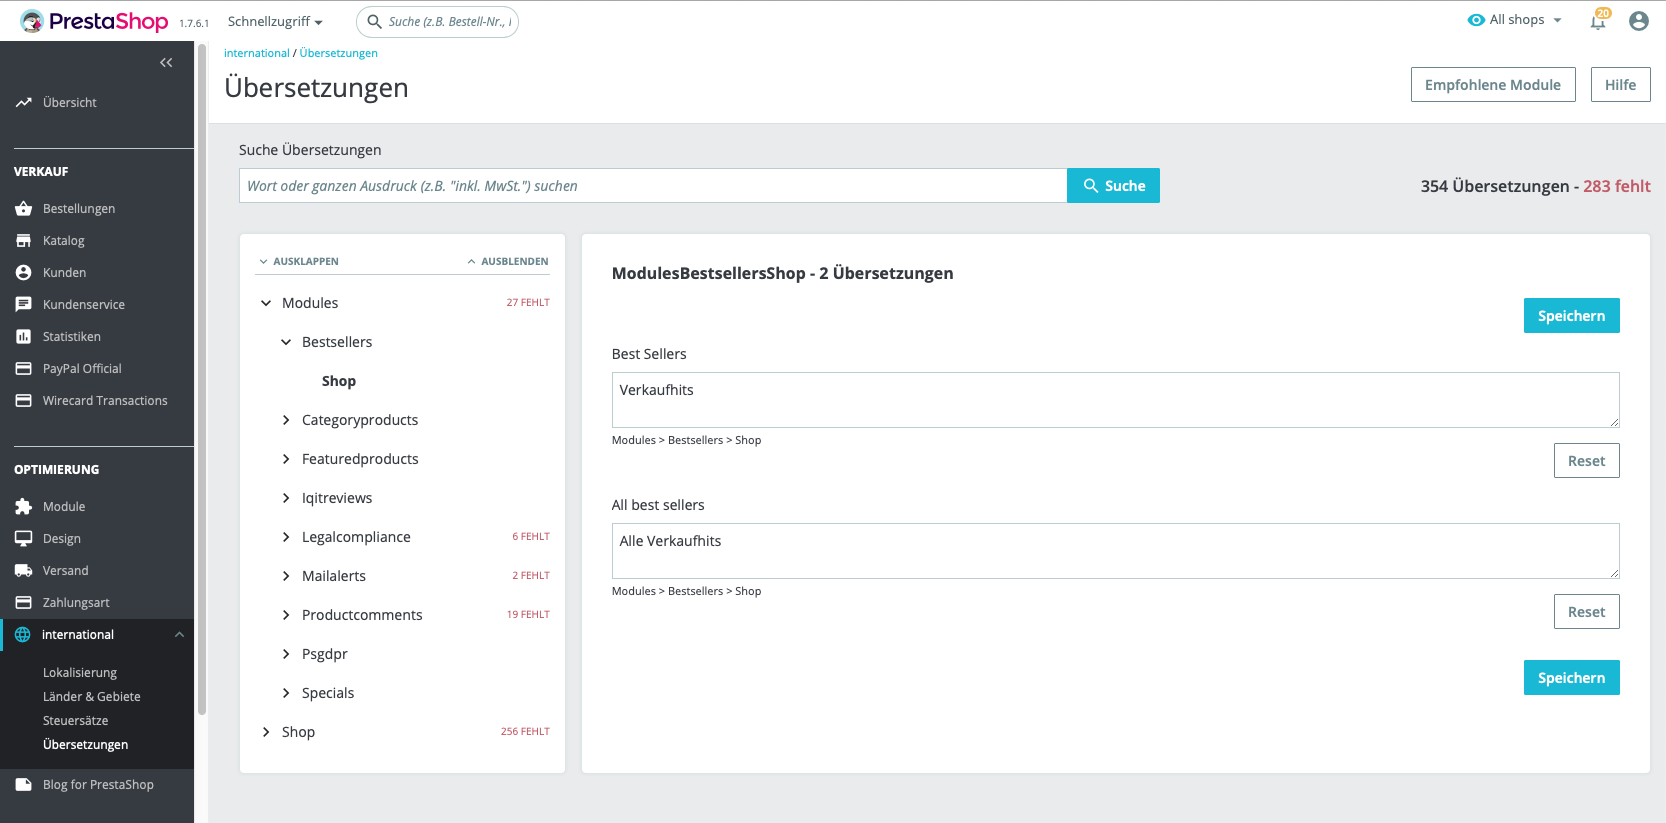Expand the Legalcompliance node
Image resolution: width=1666 pixels, height=823 pixels.
point(286,537)
